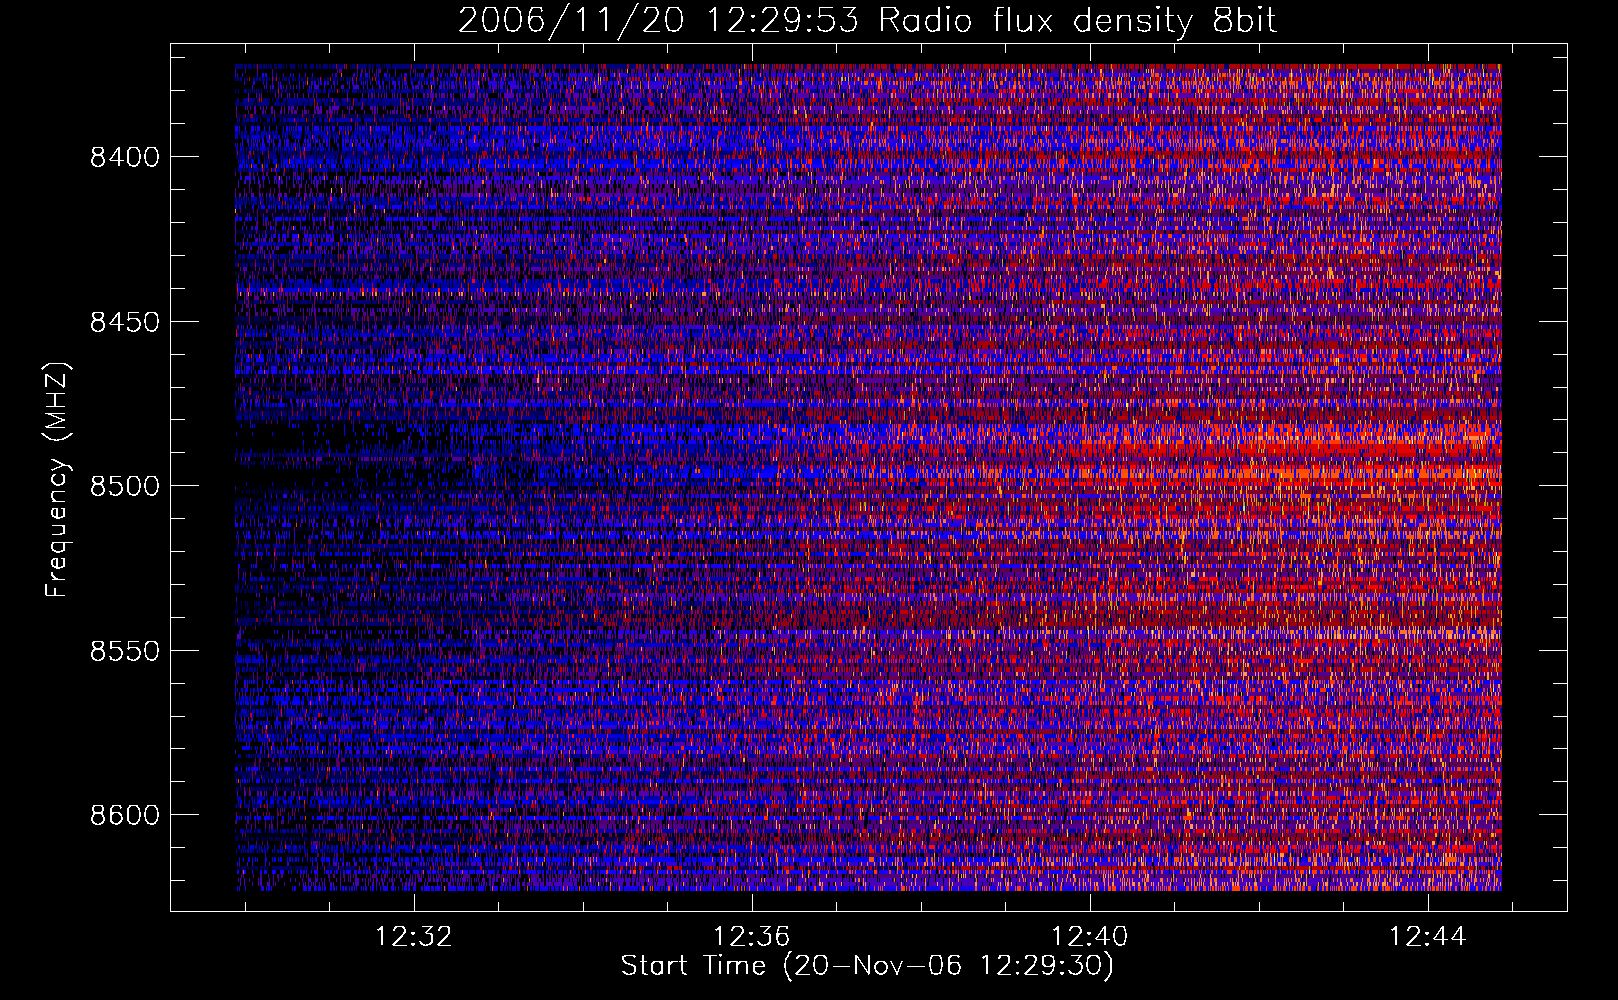Viewport: 1618px width, 1000px height.
Task: Click the "Start Time (20-Nov-06 12:29:30)" axis label
Action: [867, 966]
